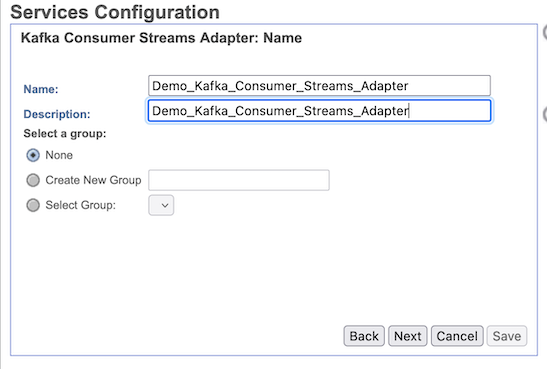This screenshot has width=547, height=369.
Task: Enable the Select Group radio button
Action: (33, 205)
